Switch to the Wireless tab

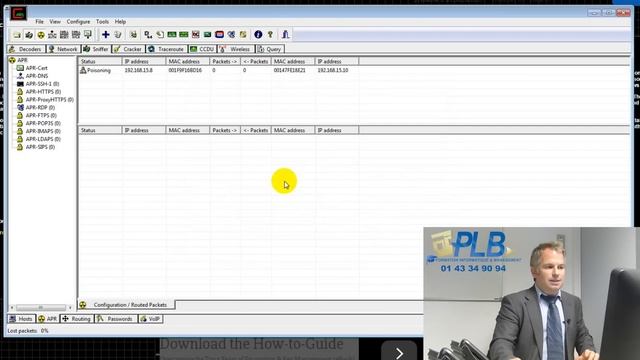pyautogui.click(x=236, y=49)
